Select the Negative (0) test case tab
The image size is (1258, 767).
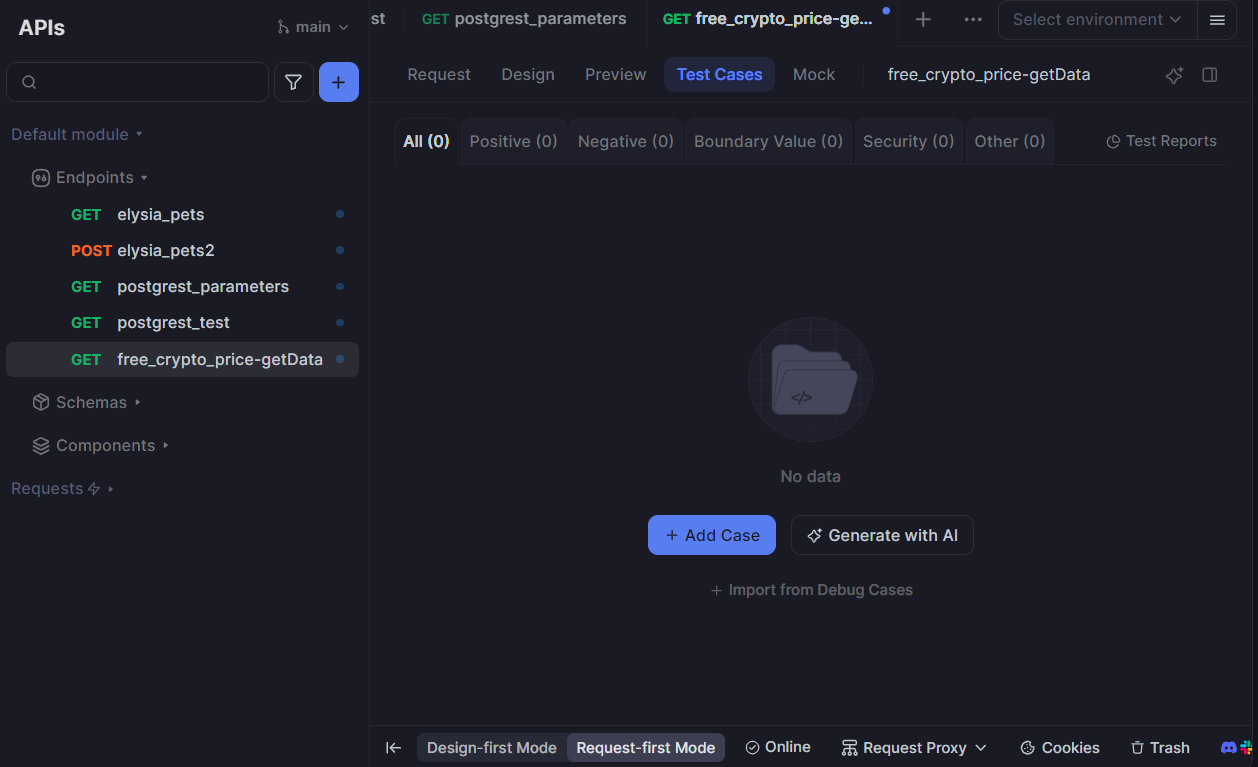click(x=625, y=141)
